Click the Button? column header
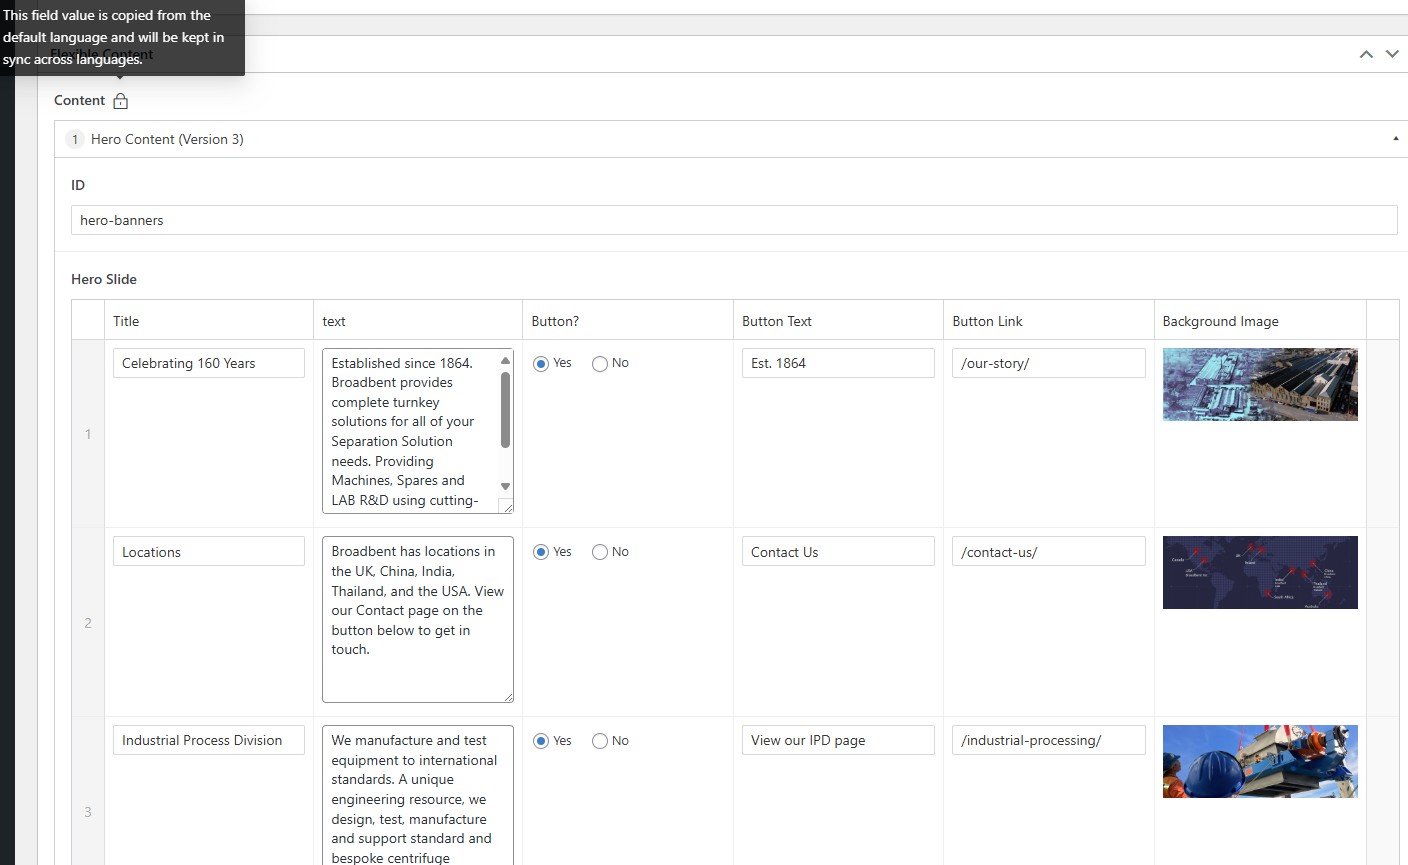1408x865 pixels. (x=555, y=321)
